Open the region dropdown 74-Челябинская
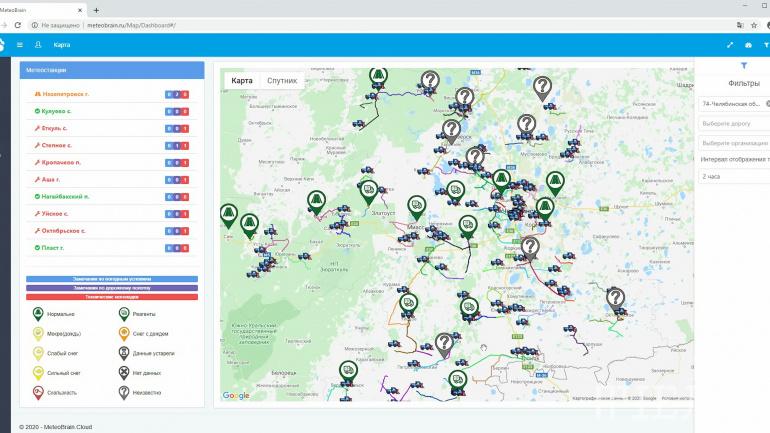The image size is (770, 433). click(733, 103)
